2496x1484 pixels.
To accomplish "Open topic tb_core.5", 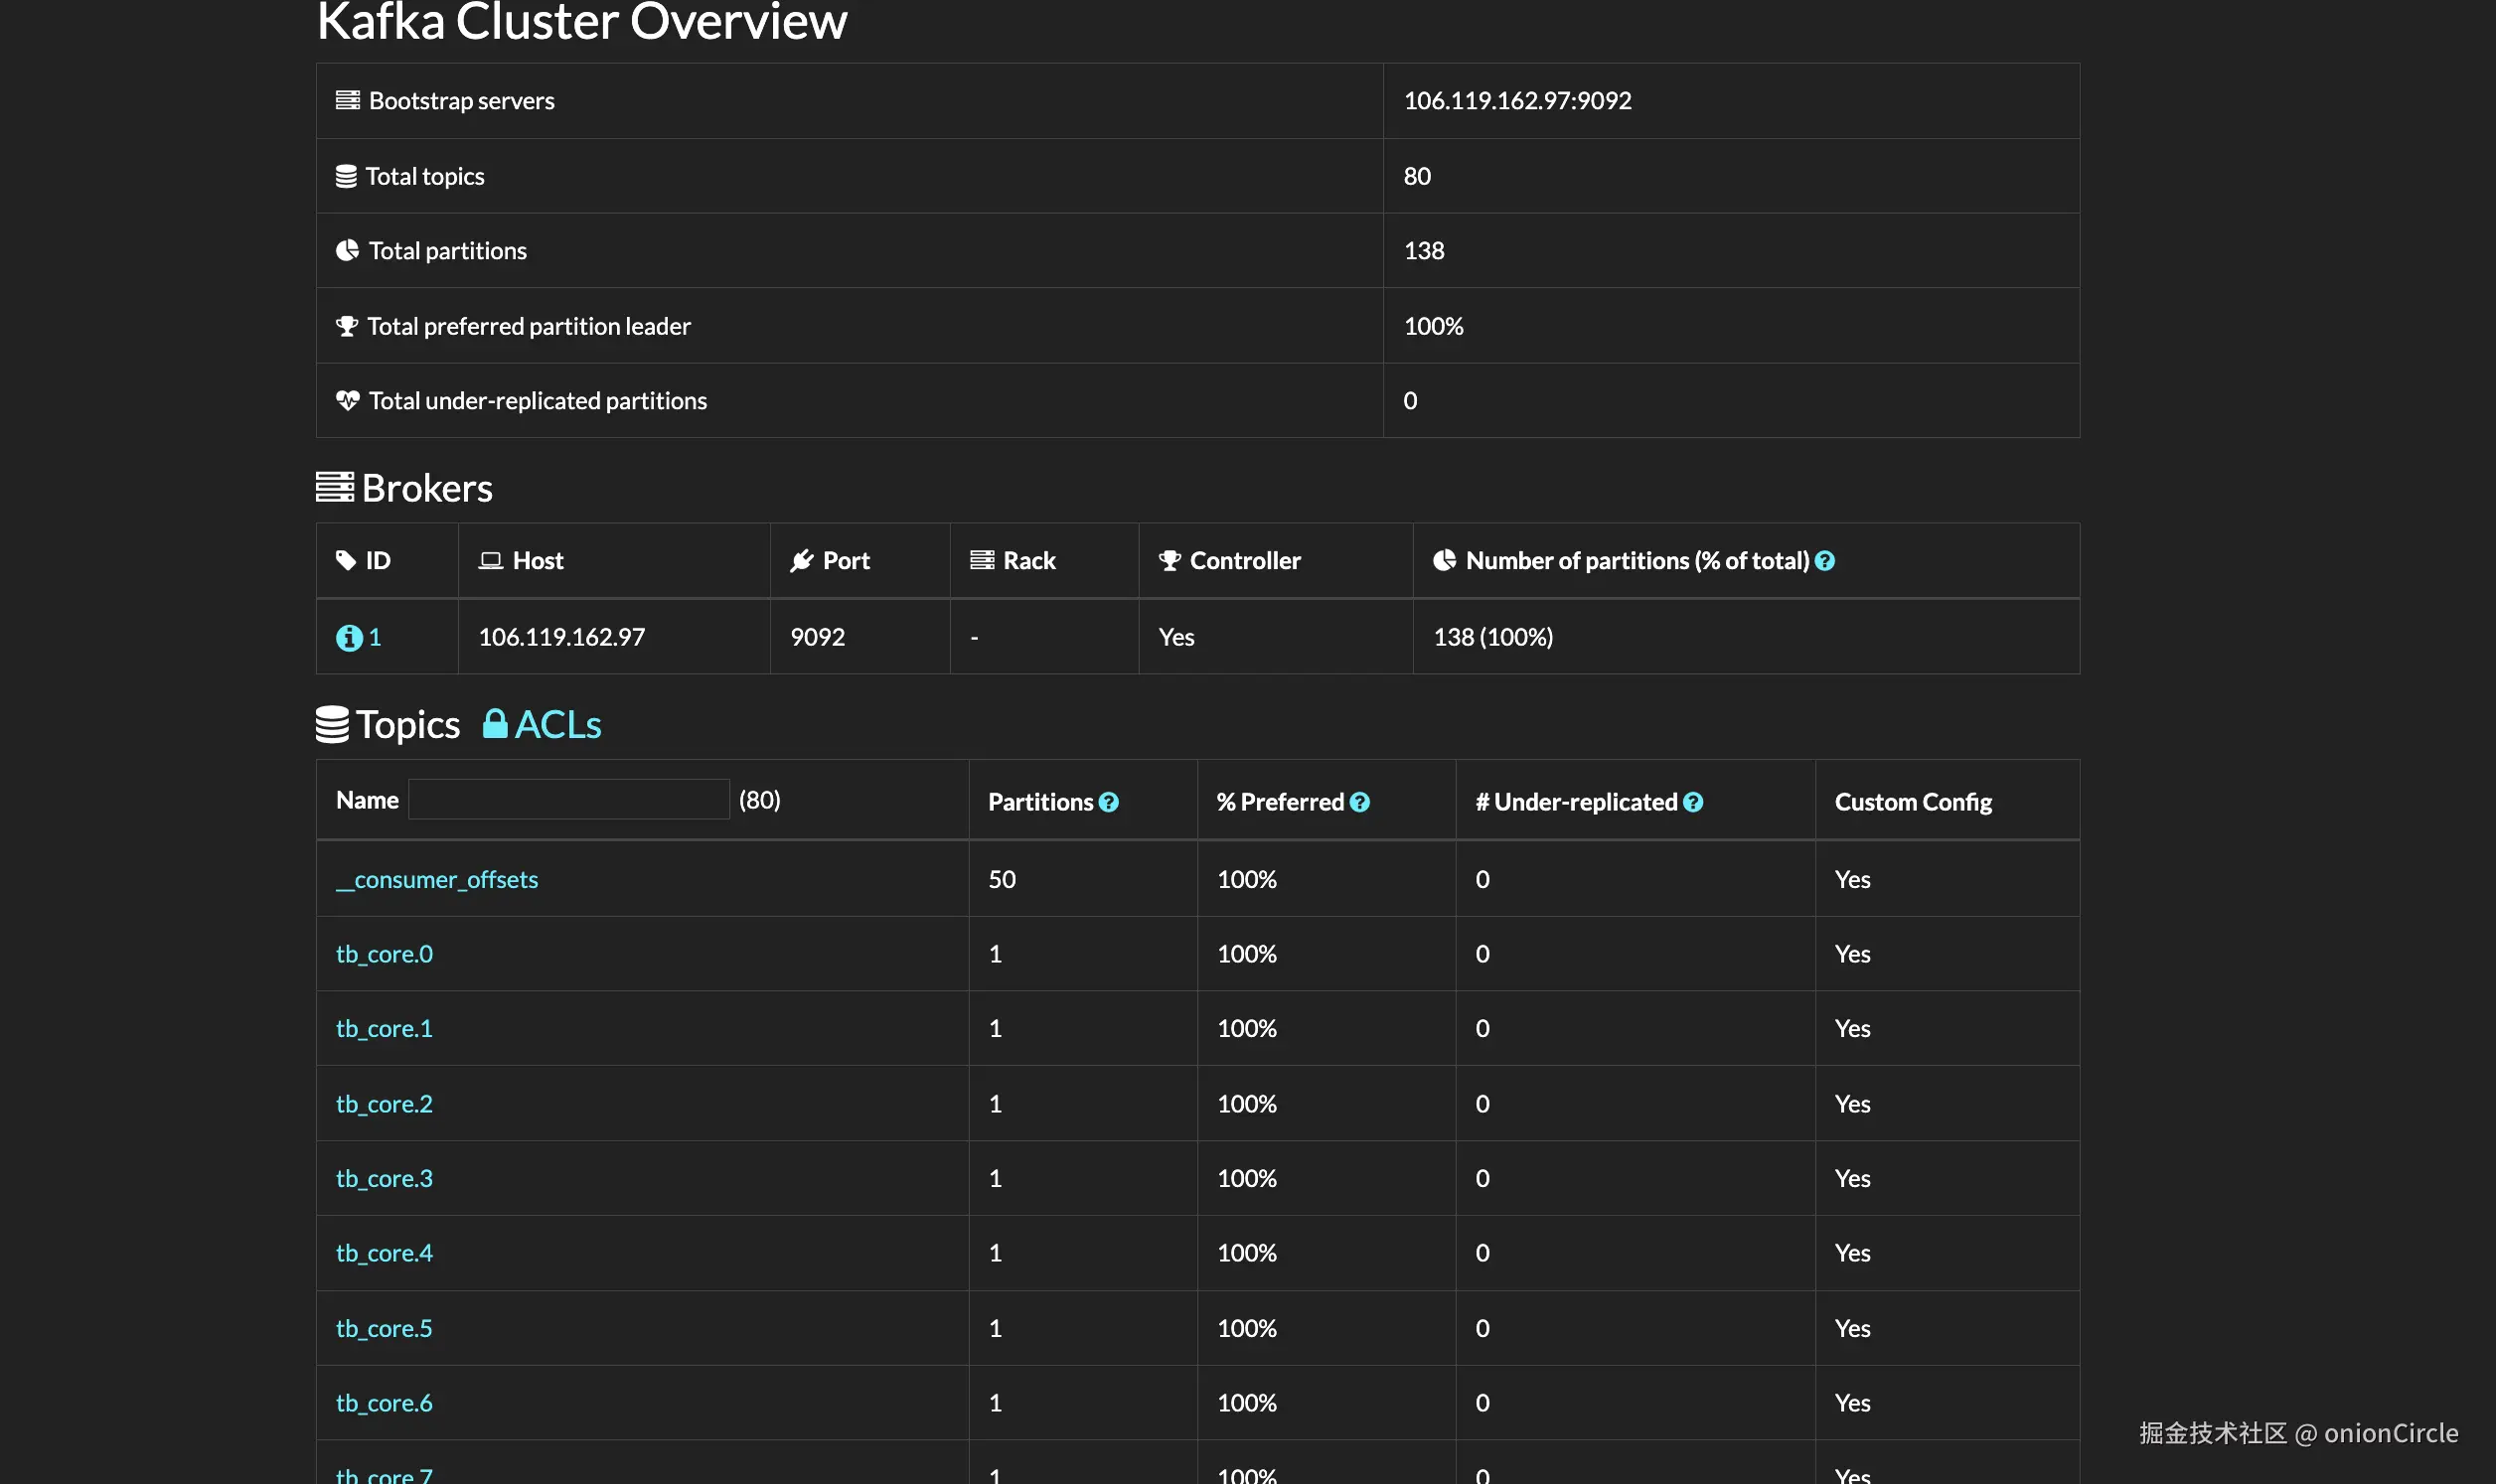I will coord(384,1328).
